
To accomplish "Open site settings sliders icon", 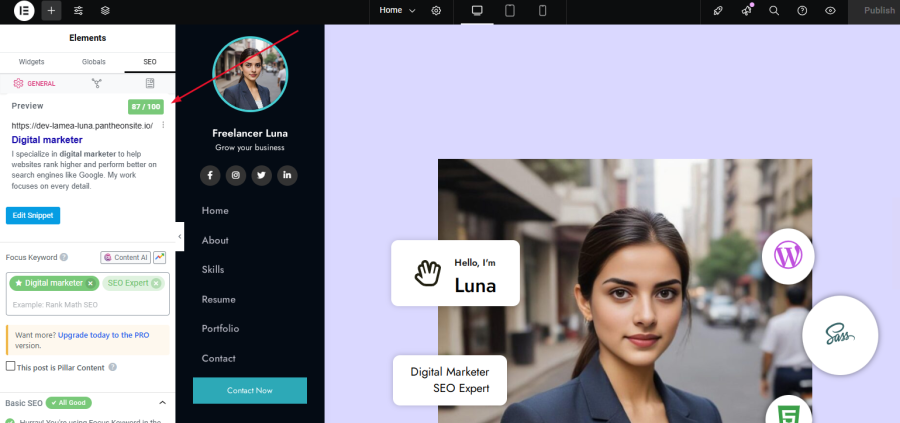I will (78, 10).
